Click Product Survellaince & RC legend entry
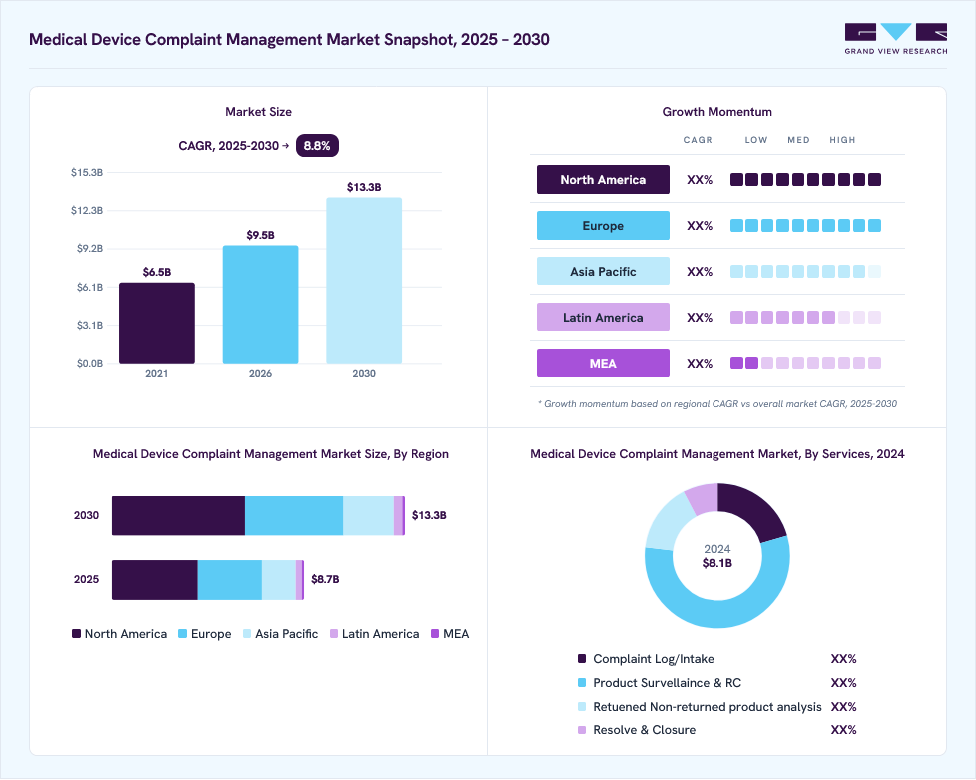 coord(659,683)
